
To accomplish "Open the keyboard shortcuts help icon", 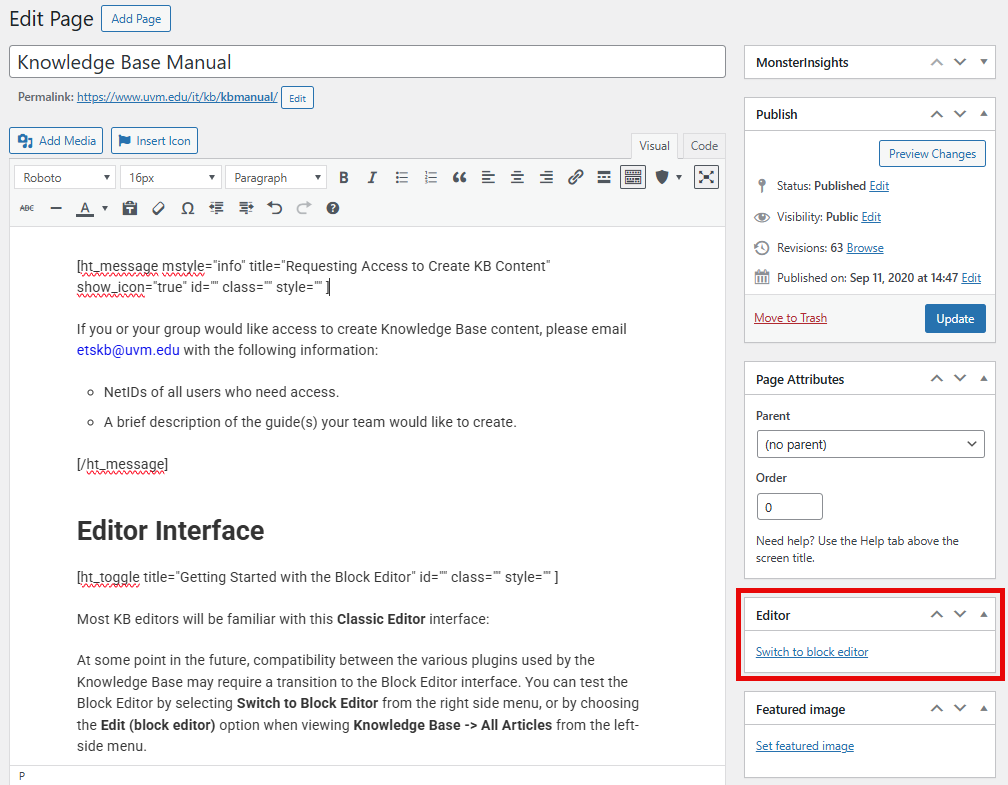I will [333, 208].
